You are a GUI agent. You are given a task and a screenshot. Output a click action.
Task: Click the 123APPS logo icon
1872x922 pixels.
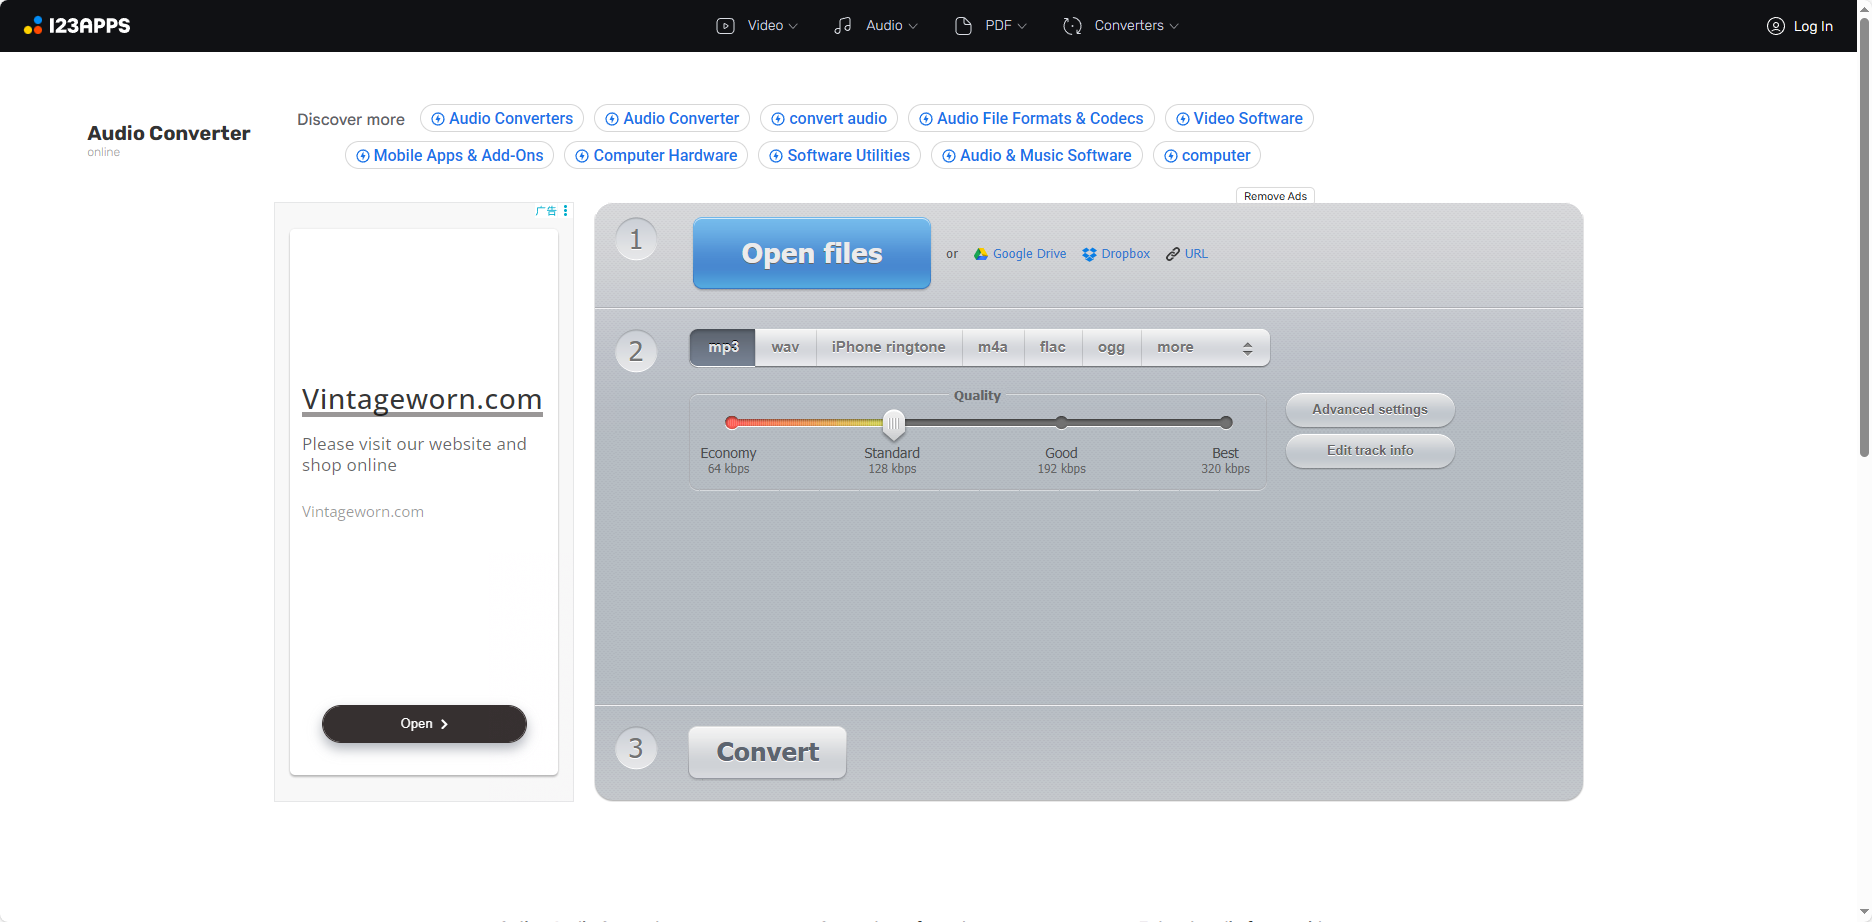tap(33, 26)
